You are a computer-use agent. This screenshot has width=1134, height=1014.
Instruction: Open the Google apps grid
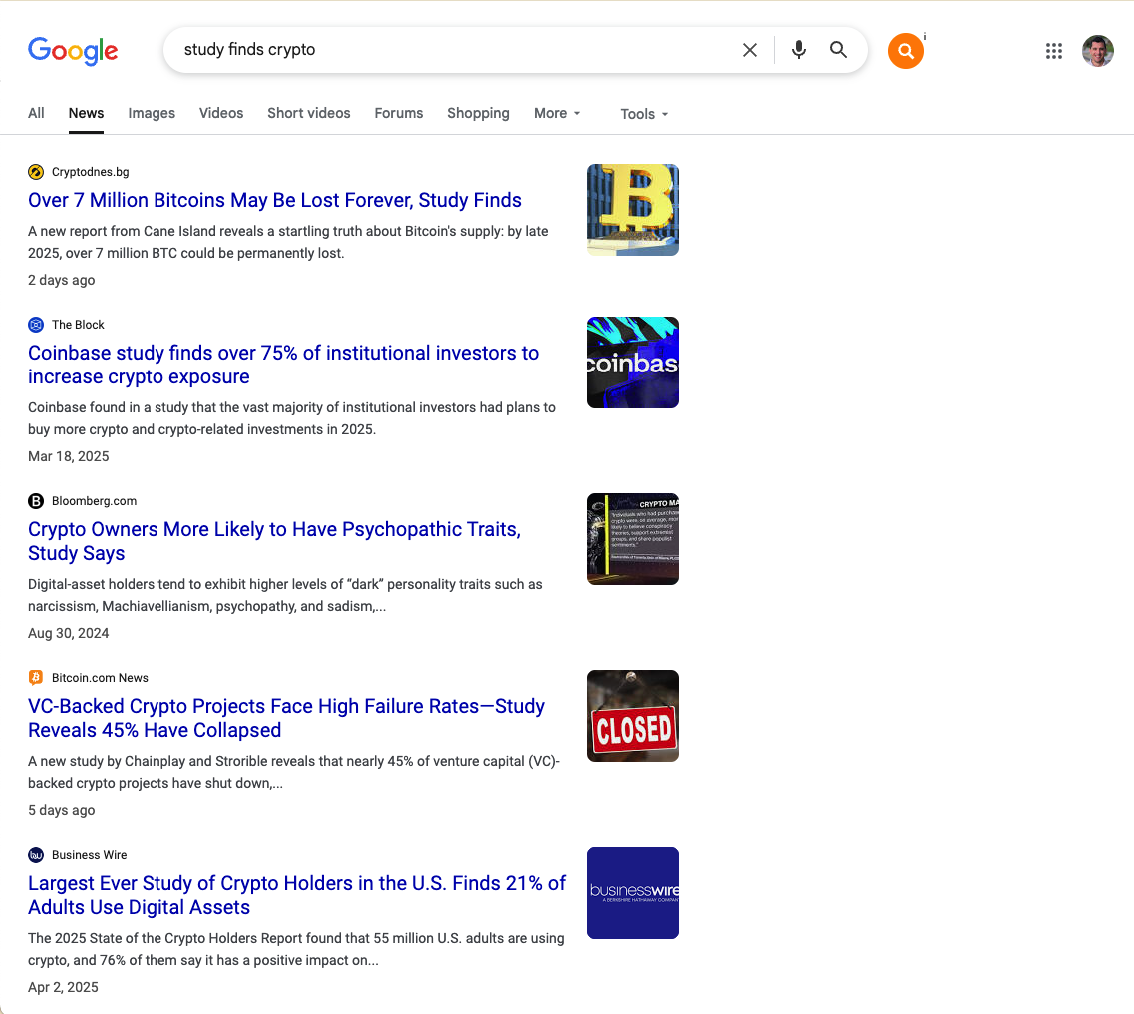1053,51
